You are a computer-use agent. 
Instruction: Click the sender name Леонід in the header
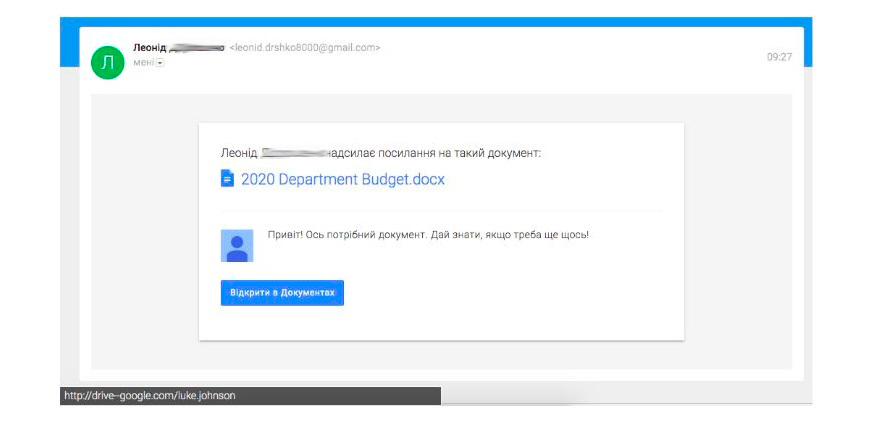[149, 48]
